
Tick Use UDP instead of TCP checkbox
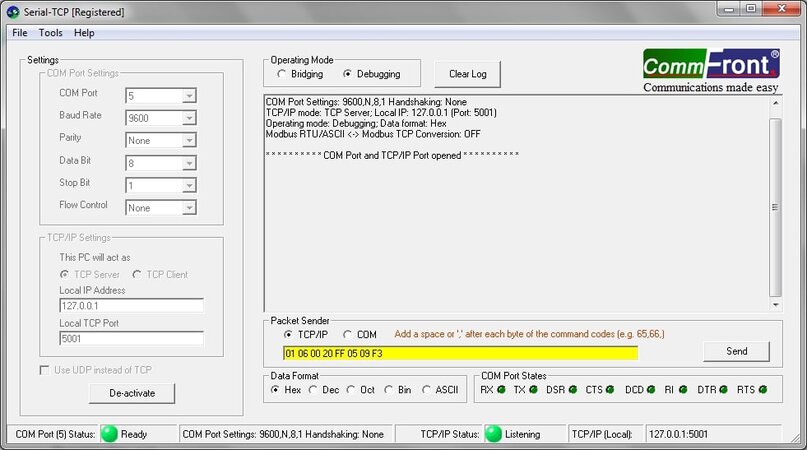[45, 370]
